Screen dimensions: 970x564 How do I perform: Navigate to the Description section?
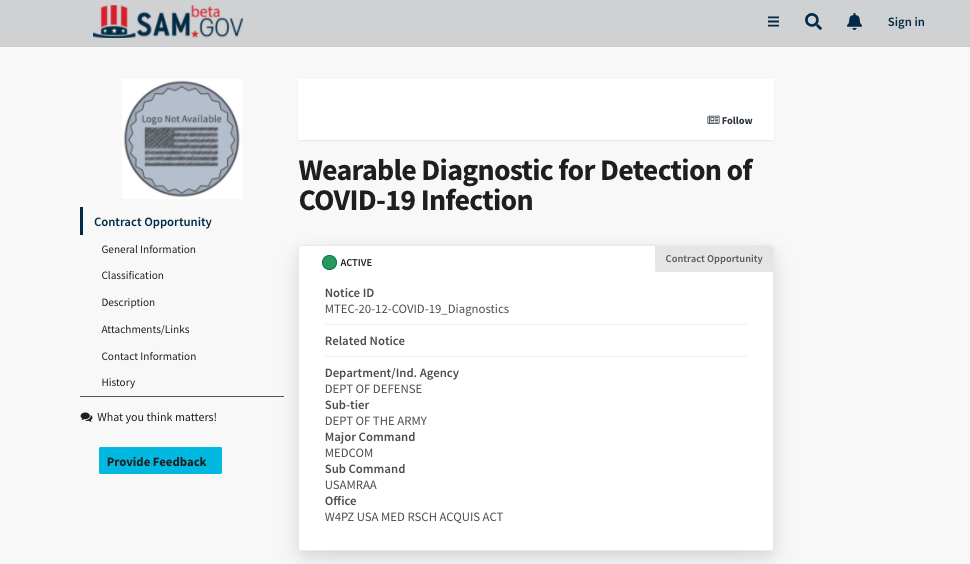click(x=128, y=302)
